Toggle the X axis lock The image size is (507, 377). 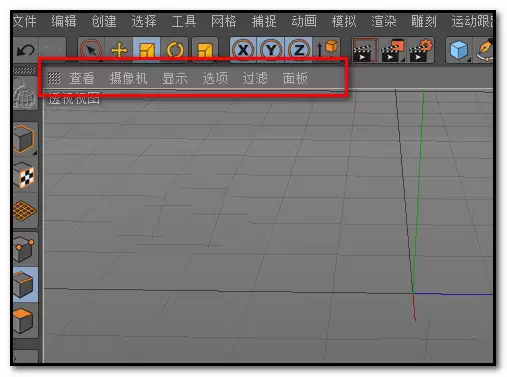click(243, 50)
